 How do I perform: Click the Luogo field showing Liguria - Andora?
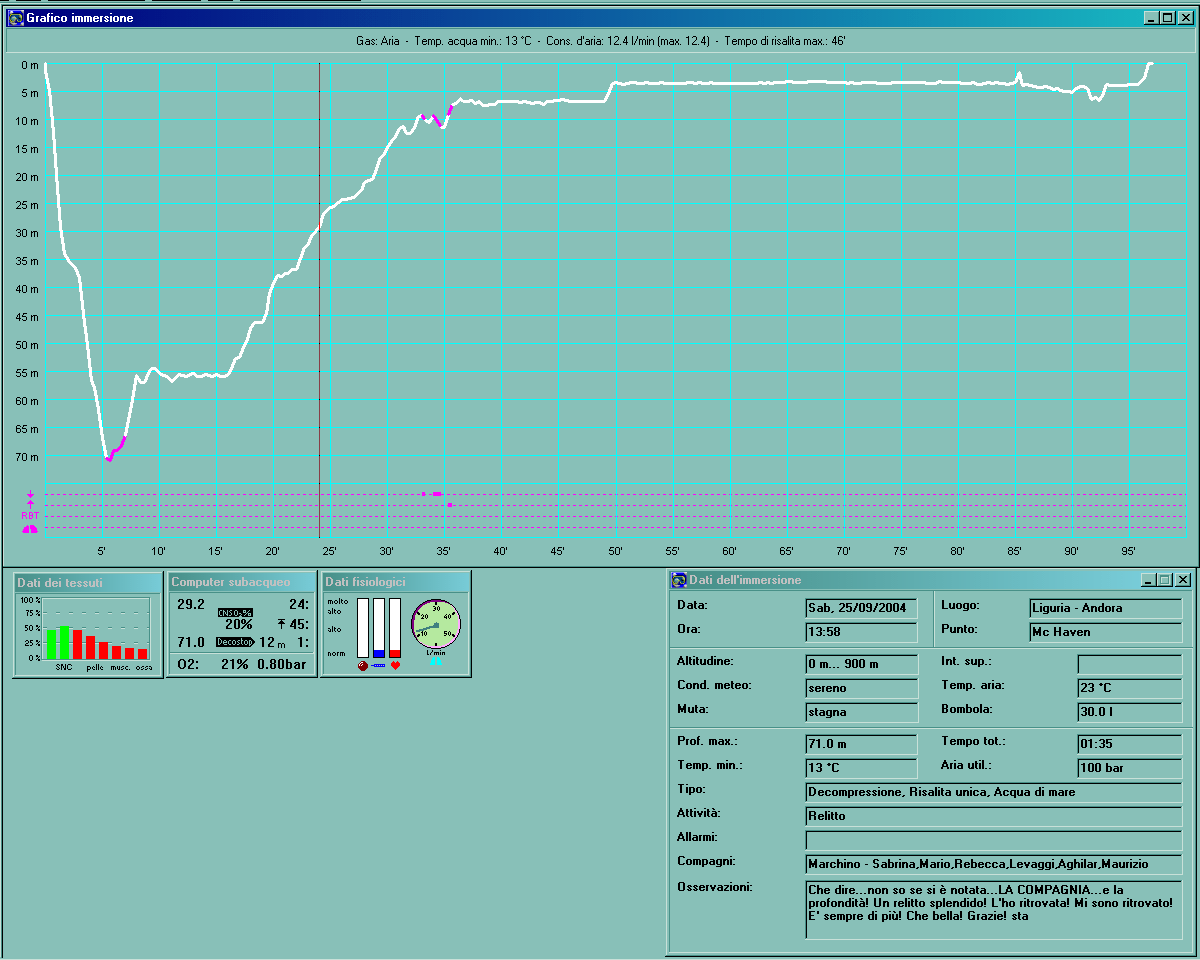[x=1104, y=608]
